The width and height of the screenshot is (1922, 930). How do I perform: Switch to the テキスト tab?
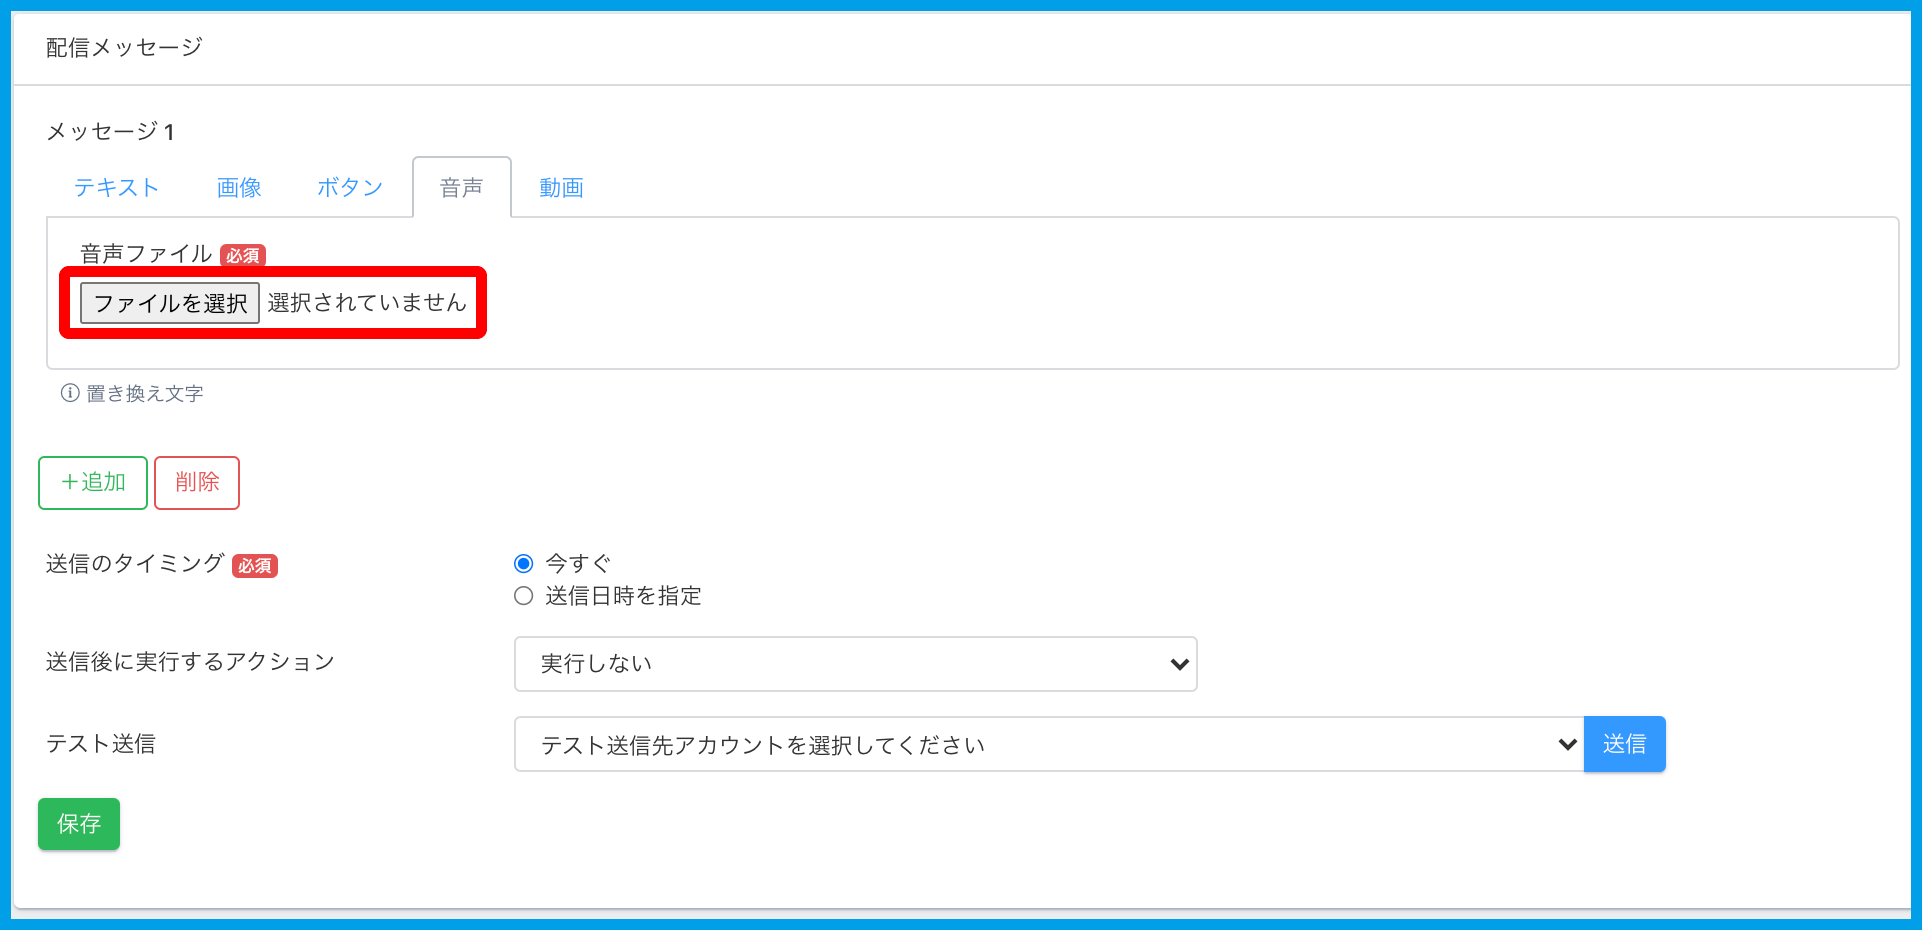coord(116,188)
